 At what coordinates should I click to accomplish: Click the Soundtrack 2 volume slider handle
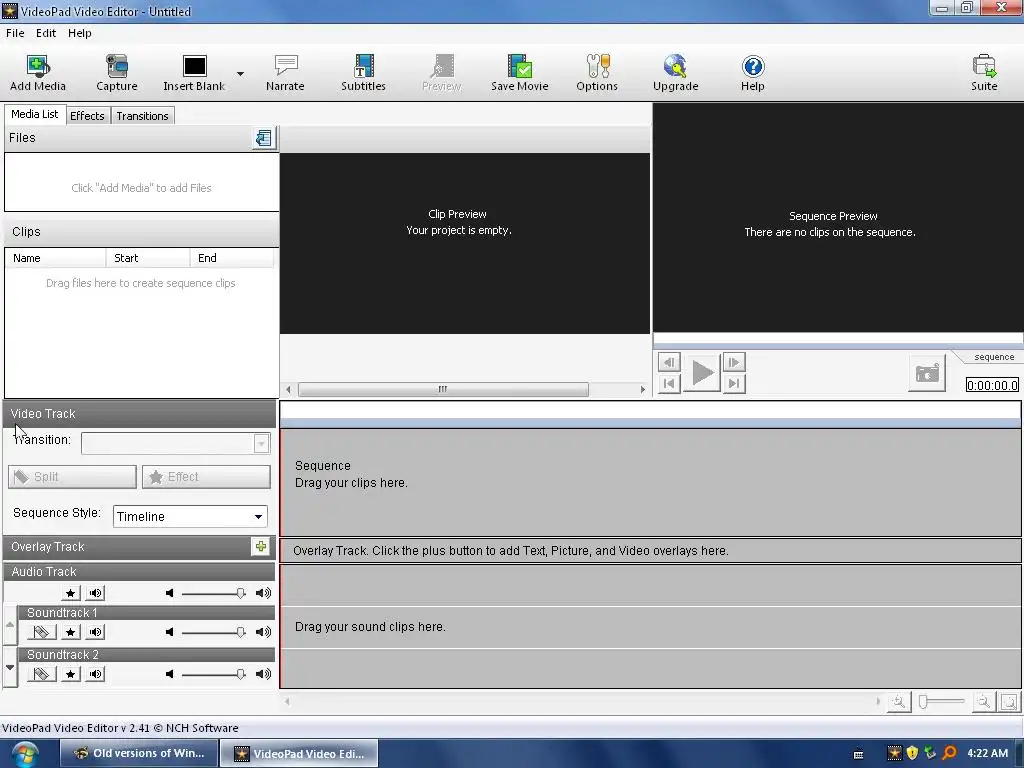tap(240, 674)
